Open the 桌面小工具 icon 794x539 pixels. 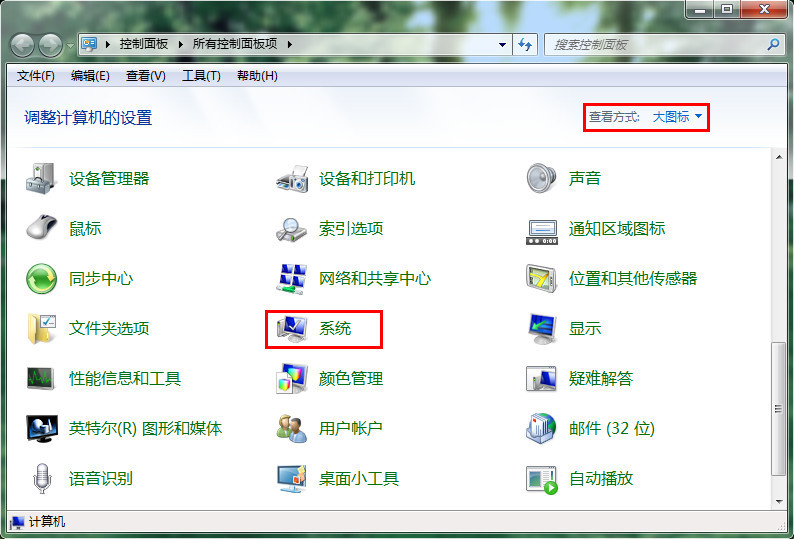292,479
